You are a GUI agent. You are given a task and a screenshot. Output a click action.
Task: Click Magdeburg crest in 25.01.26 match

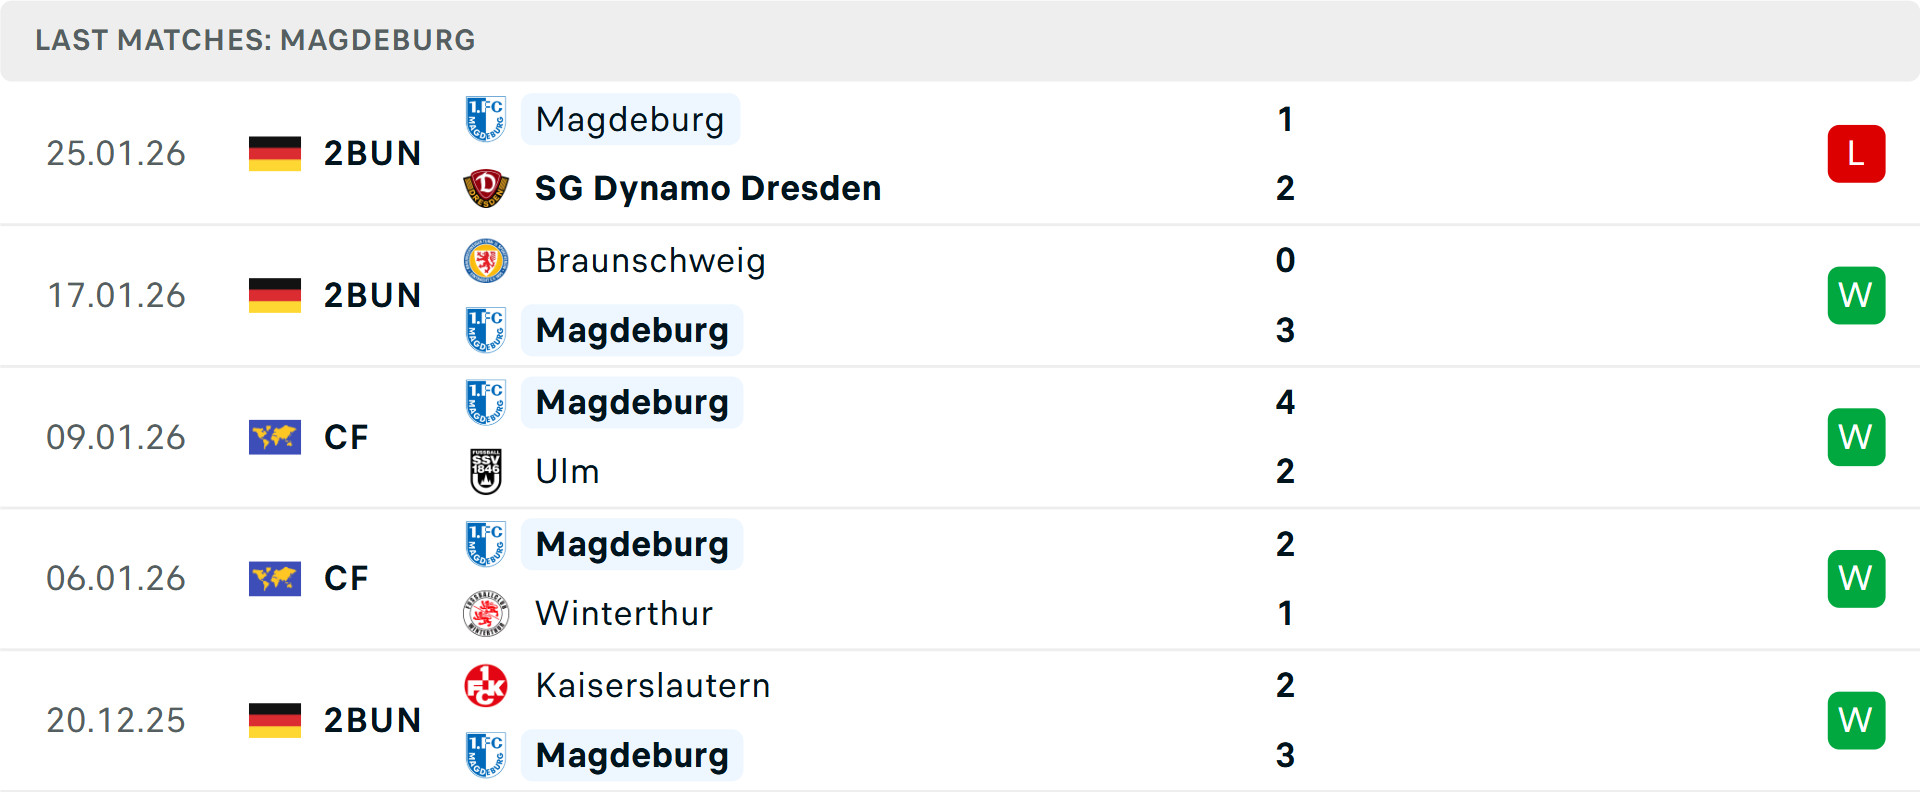point(486,119)
